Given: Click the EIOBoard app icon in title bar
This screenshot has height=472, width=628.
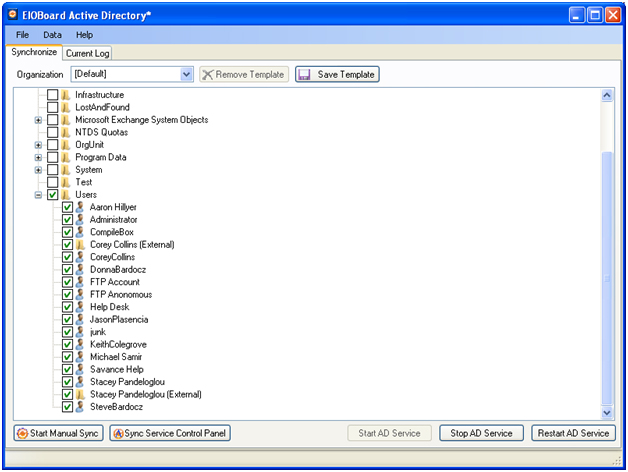Looking at the screenshot, I should point(13,15).
